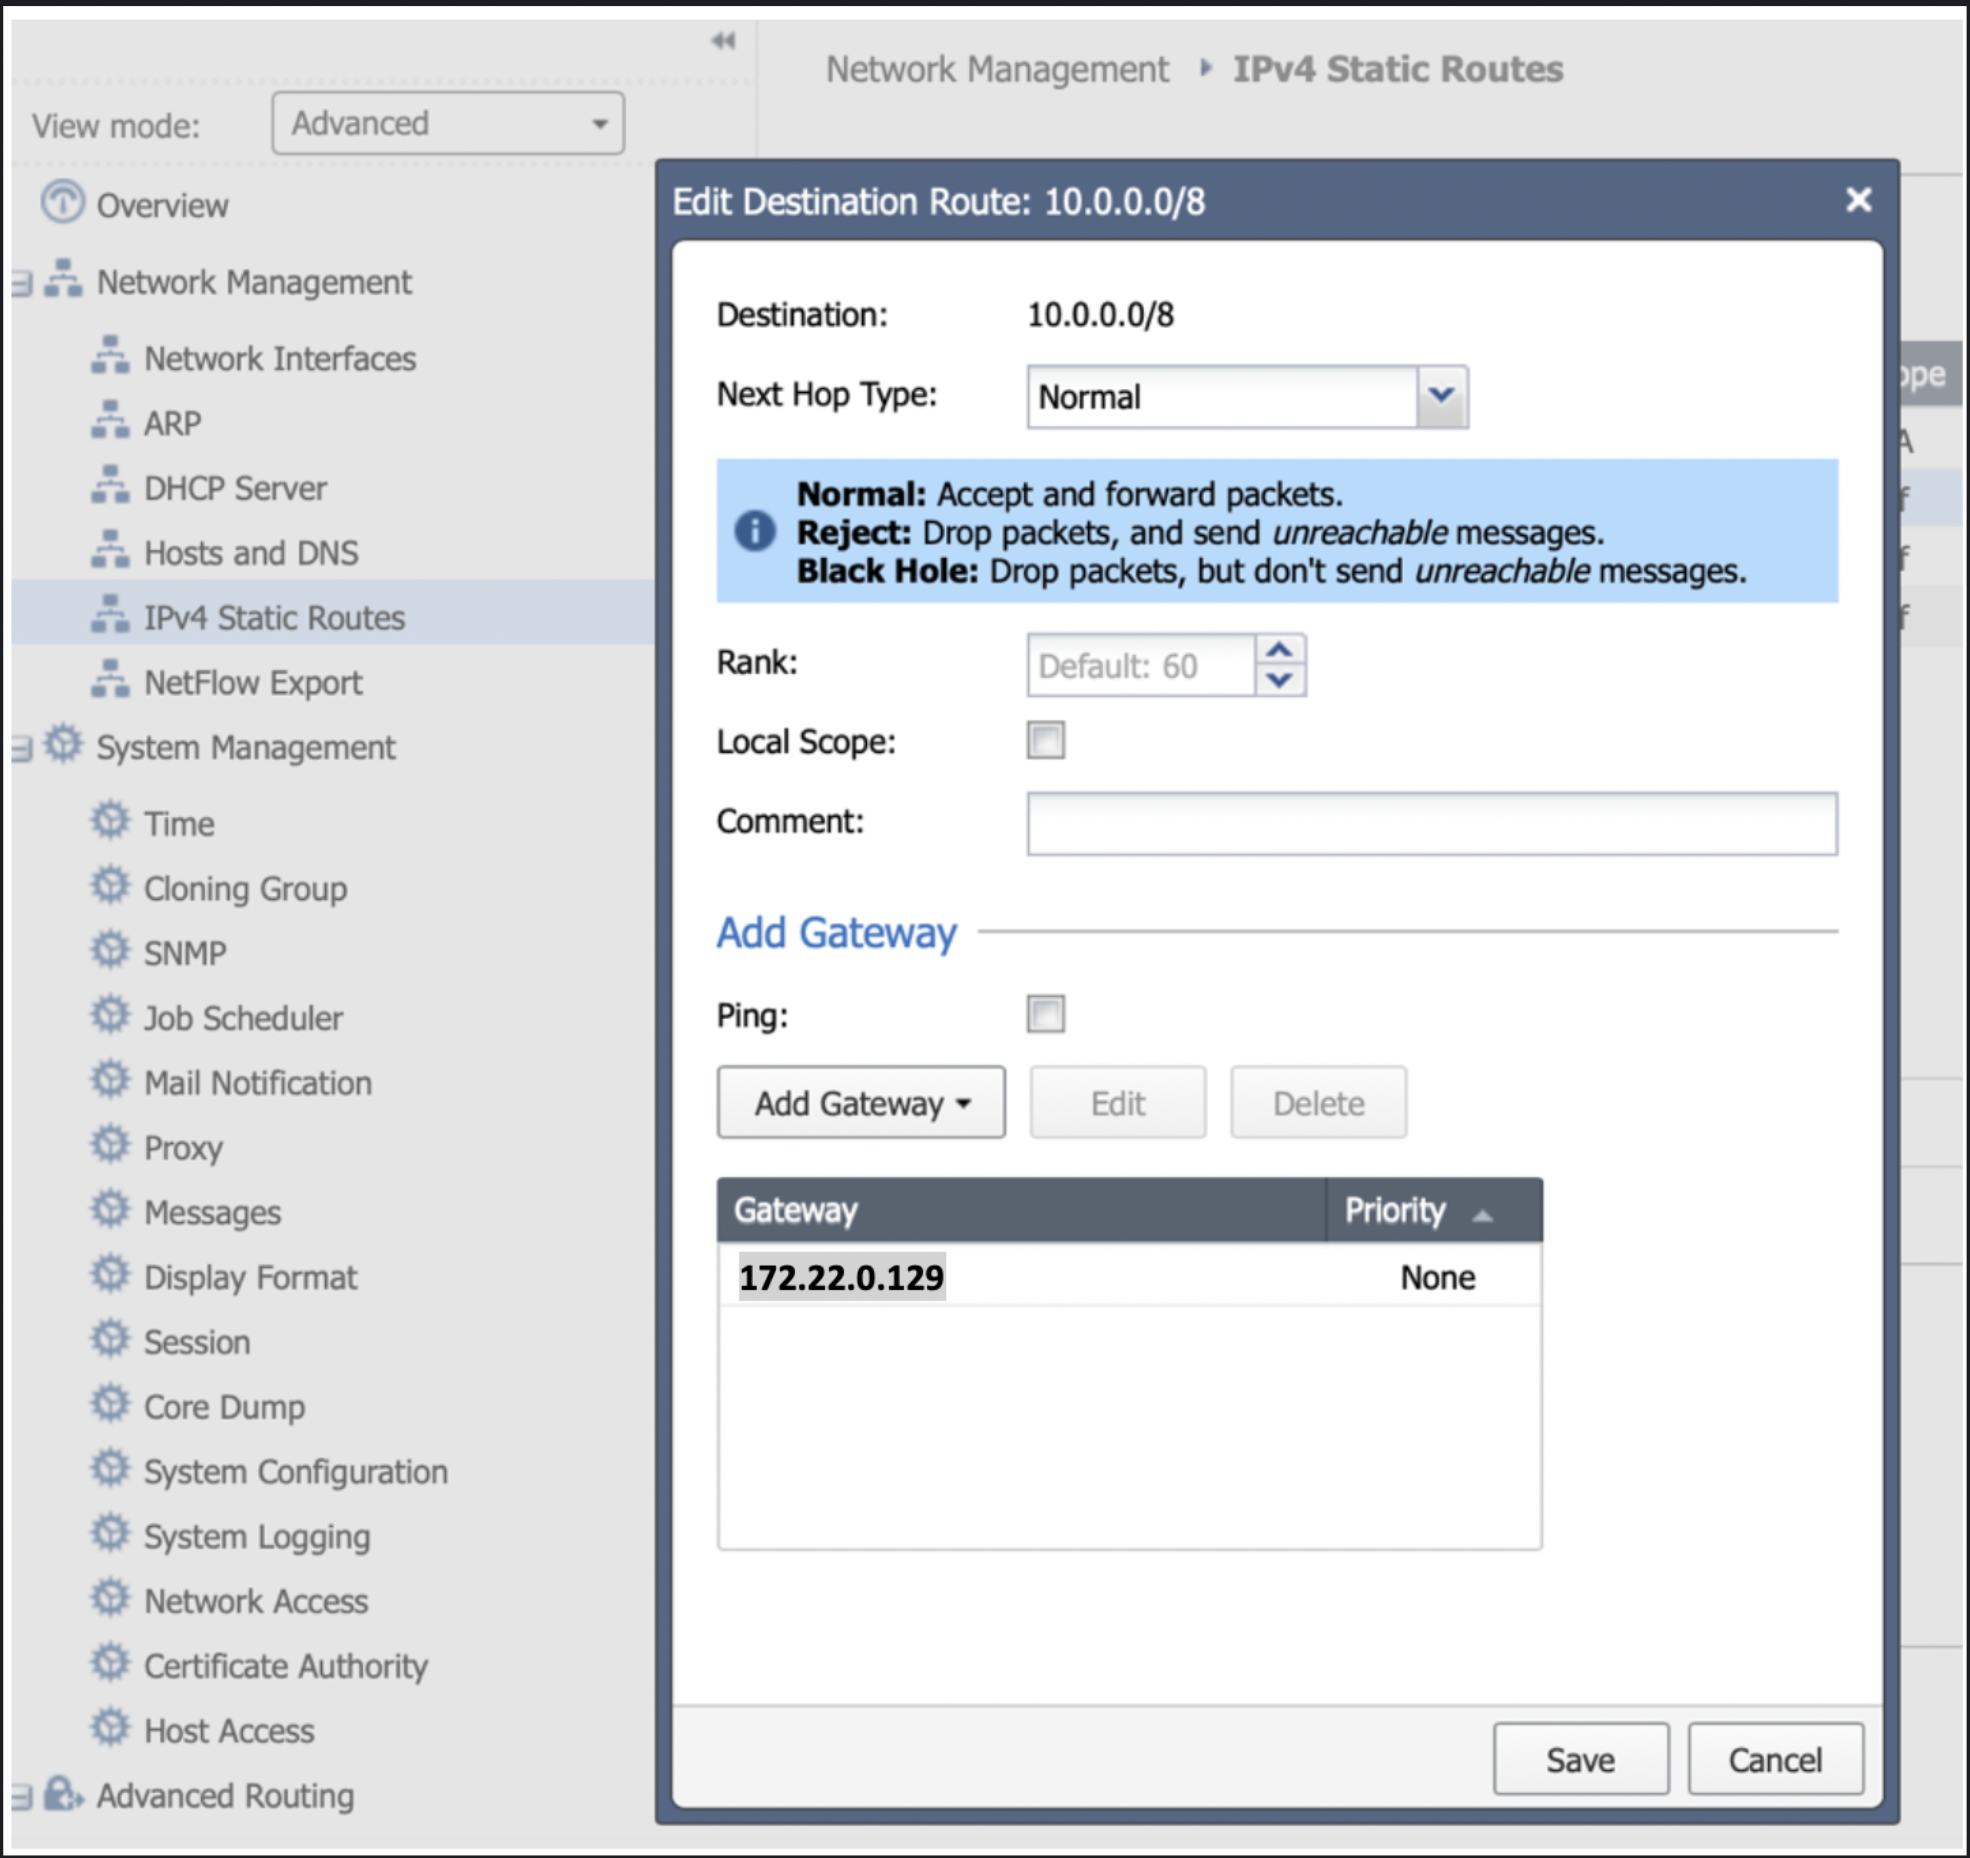Collapse the Network Management tree node
1970x1858 pixels.
point(22,283)
